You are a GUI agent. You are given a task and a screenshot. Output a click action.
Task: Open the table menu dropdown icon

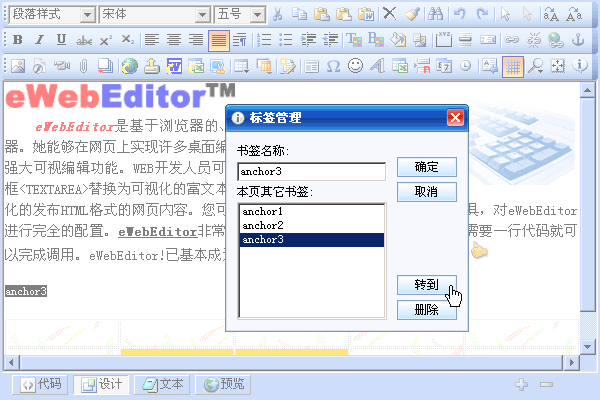241,66
